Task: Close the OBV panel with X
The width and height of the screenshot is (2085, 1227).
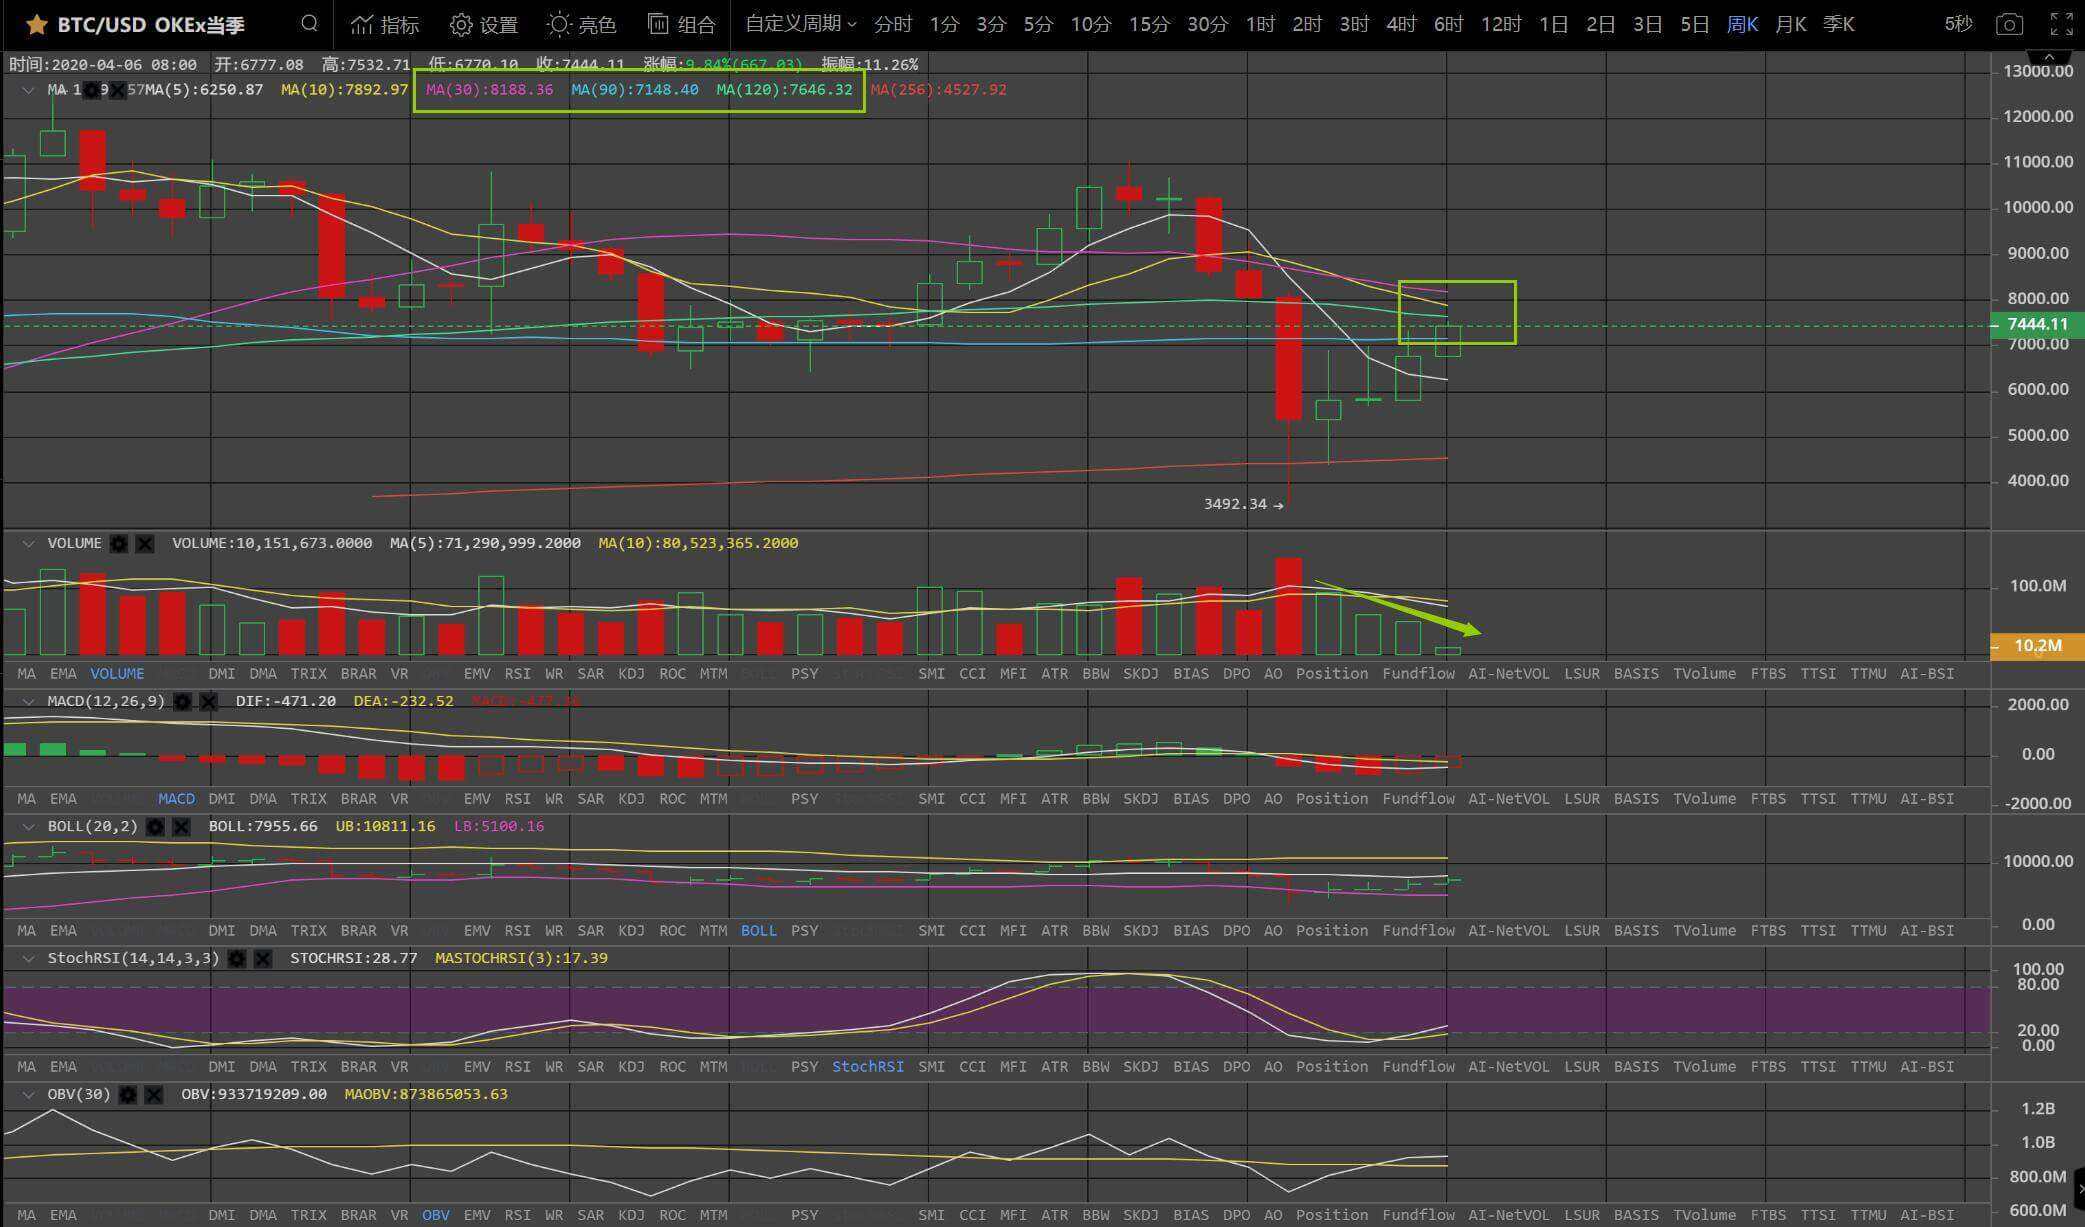Action: click(153, 1095)
